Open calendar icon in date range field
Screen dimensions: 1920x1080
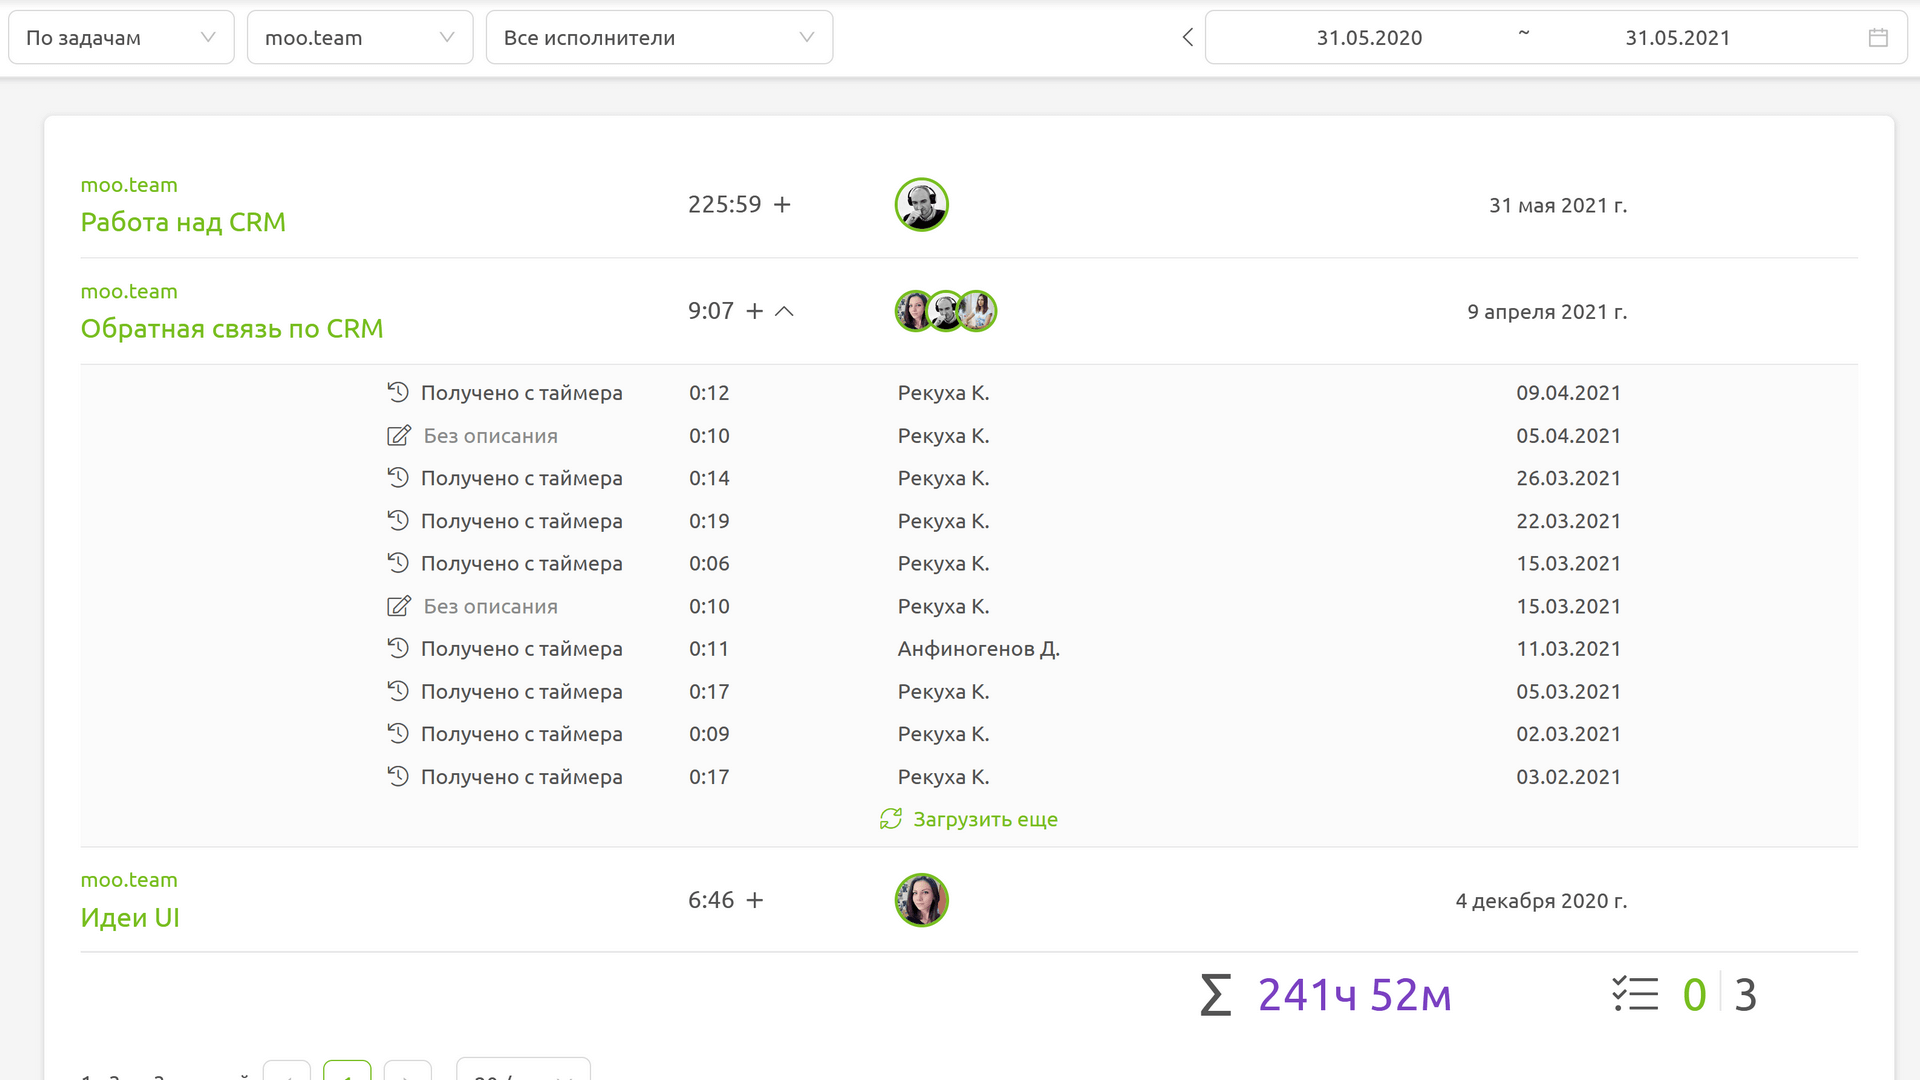pyautogui.click(x=1878, y=38)
